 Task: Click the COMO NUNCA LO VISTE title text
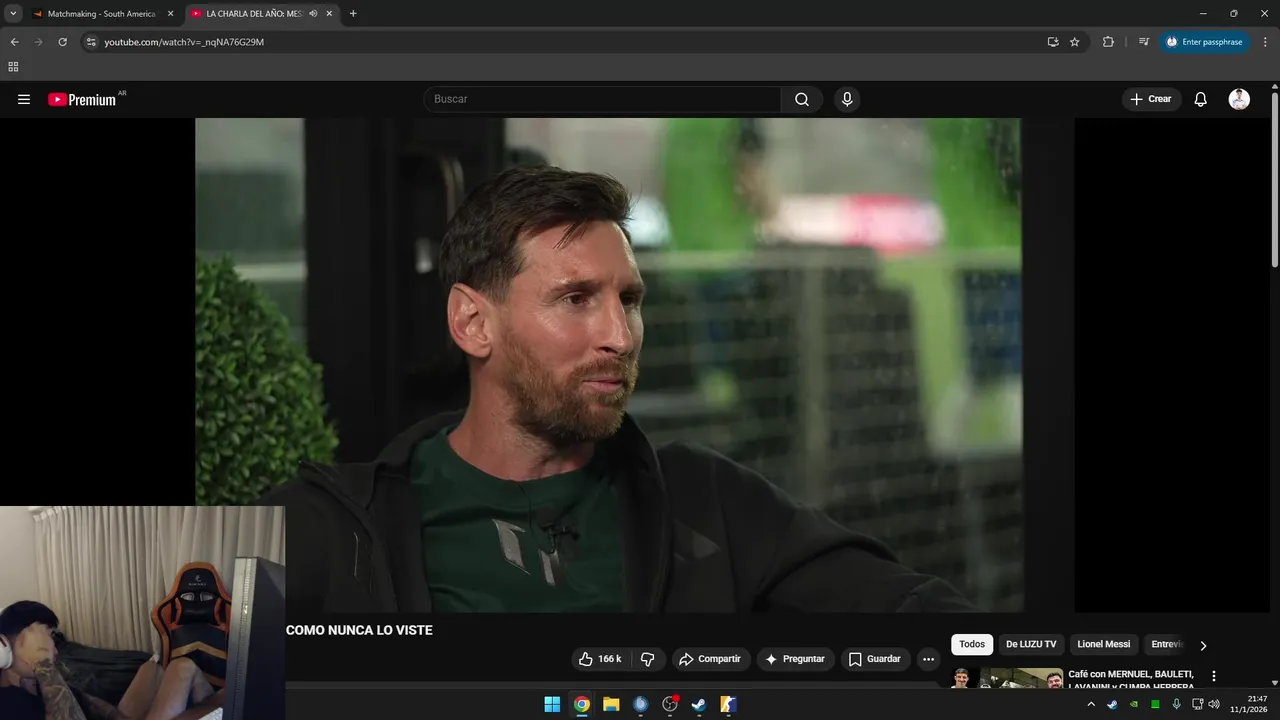(x=359, y=630)
